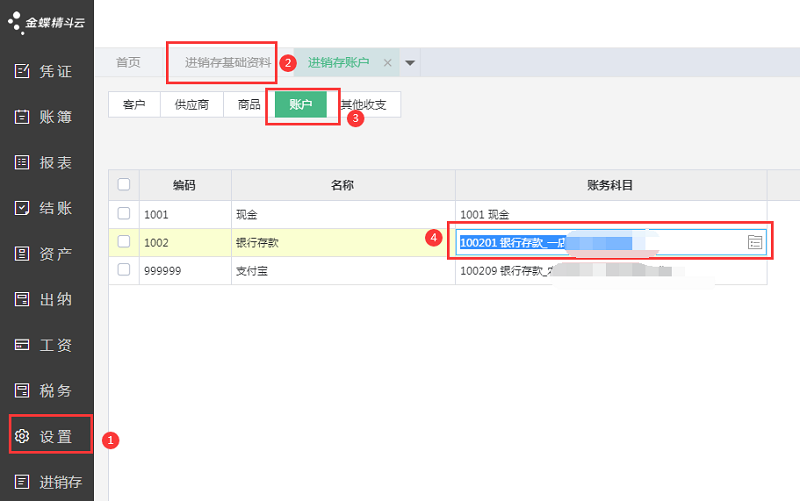The height and width of the screenshot is (501, 800).
Task: Check the box for row 1001 现金
Action: 124,213
